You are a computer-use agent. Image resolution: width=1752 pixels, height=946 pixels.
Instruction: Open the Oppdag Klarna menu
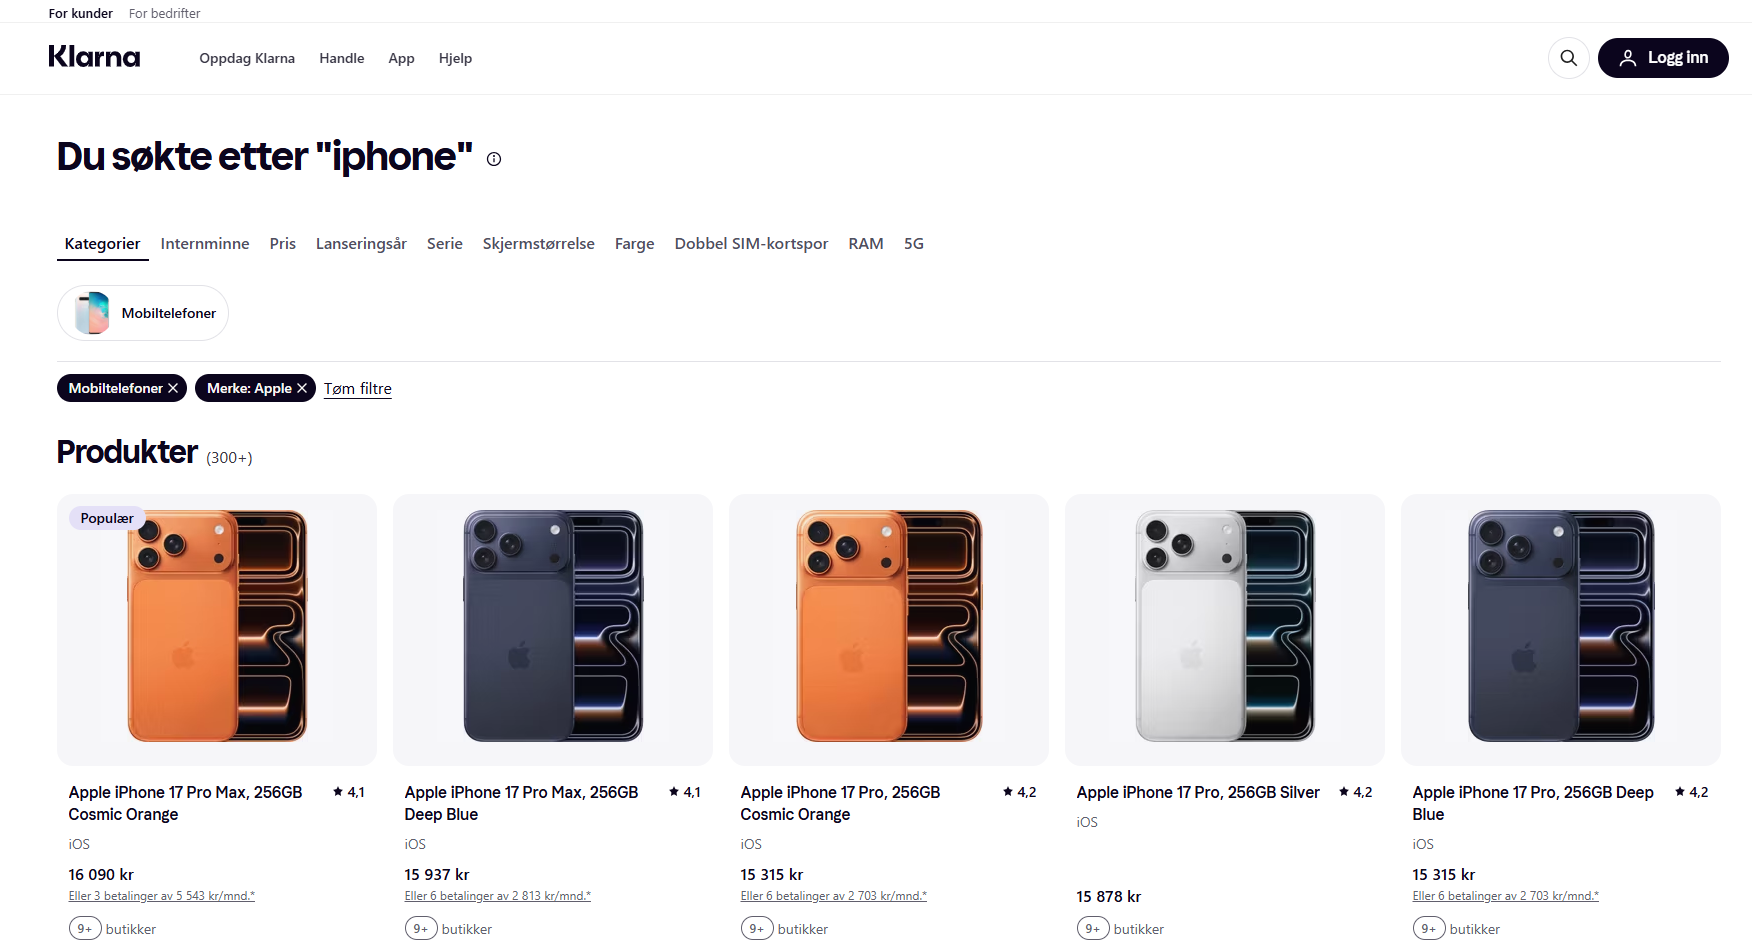tap(247, 58)
